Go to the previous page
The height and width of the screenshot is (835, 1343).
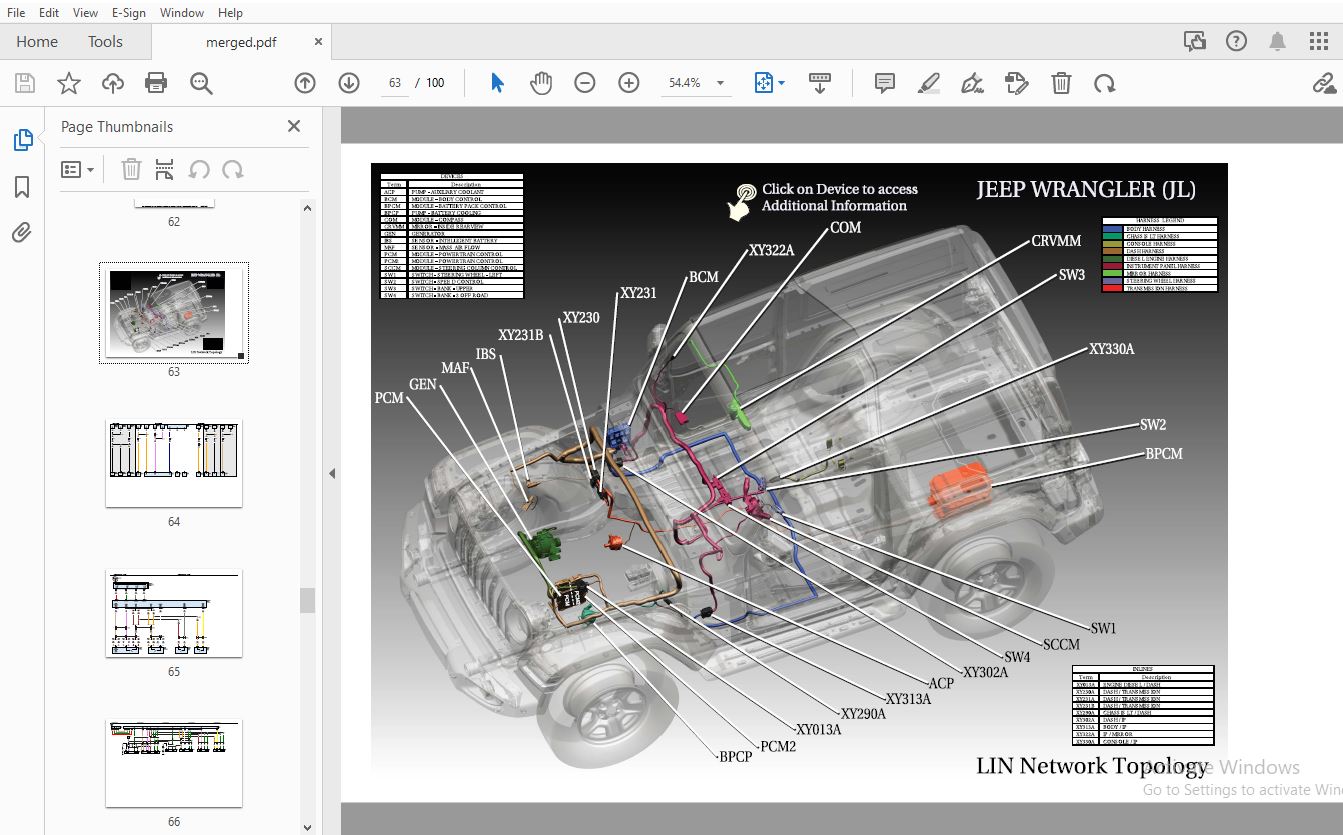(x=305, y=83)
